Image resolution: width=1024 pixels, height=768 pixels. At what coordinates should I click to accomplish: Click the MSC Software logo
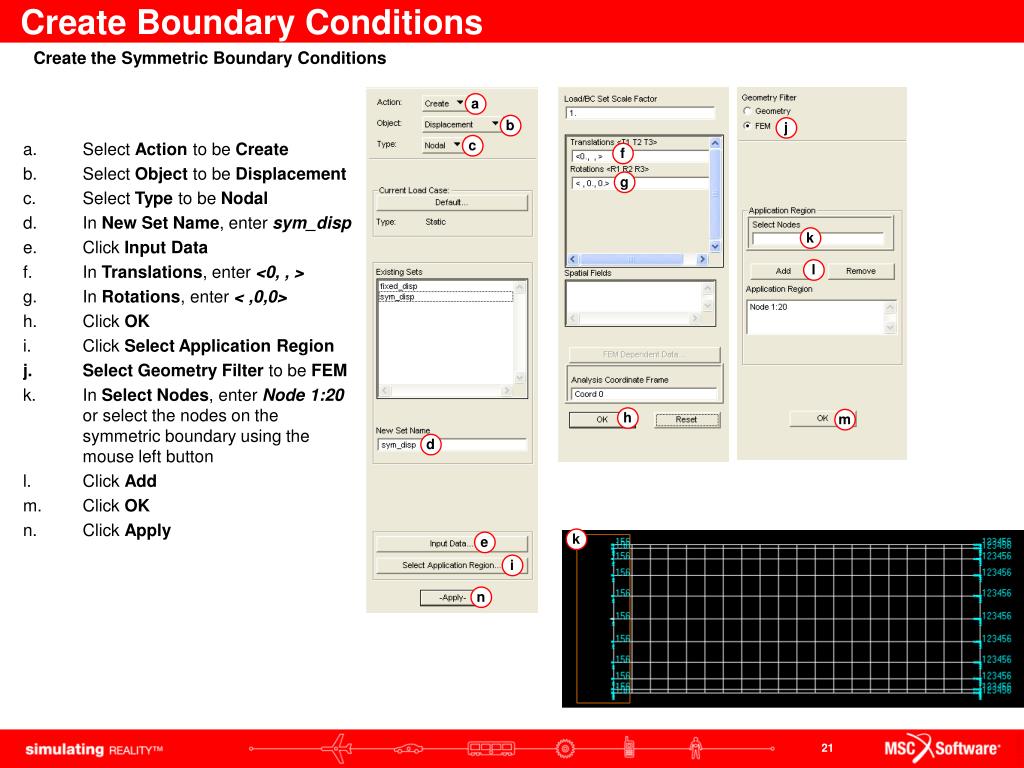click(942, 748)
